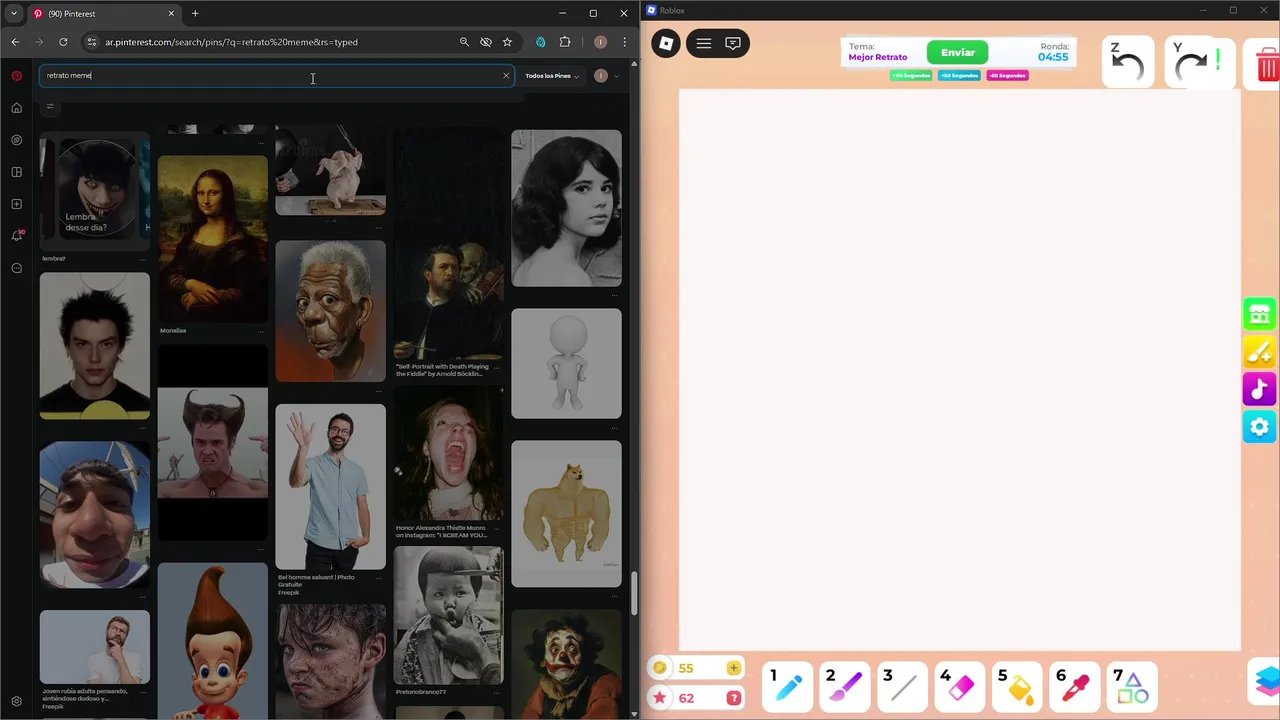The width and height of the screenshot is (1280, 720).
Task: Click the Roblox drawing canvas
Action: 960,370
